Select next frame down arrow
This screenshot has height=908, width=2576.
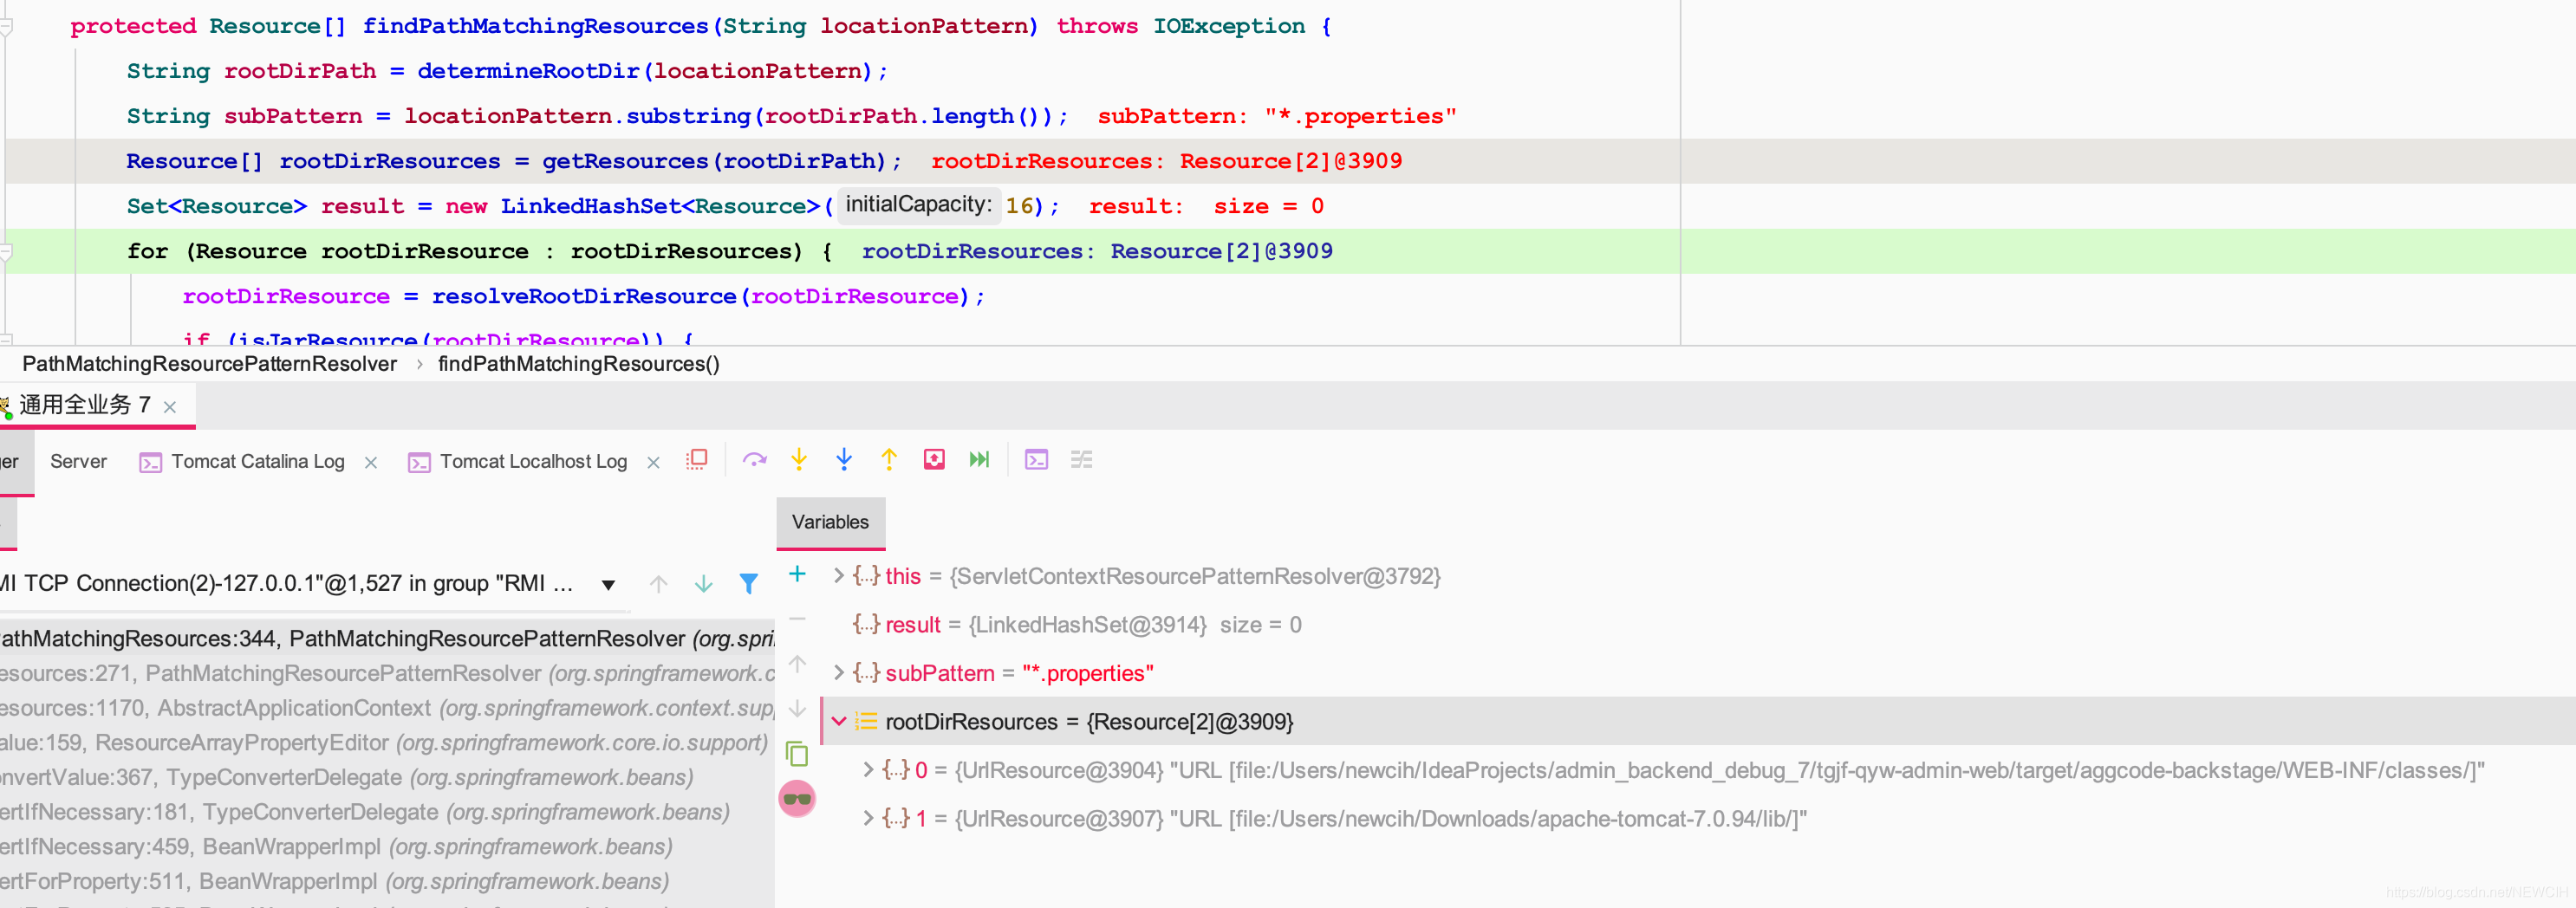(x=703, y=584)
